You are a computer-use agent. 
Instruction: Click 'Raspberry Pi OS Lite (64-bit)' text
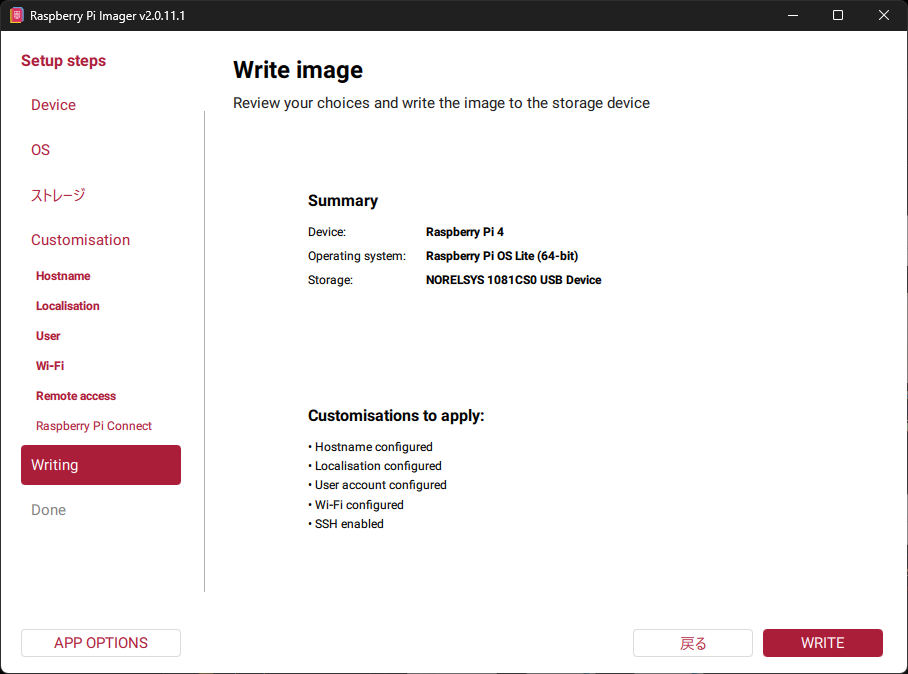pos(502,256)
